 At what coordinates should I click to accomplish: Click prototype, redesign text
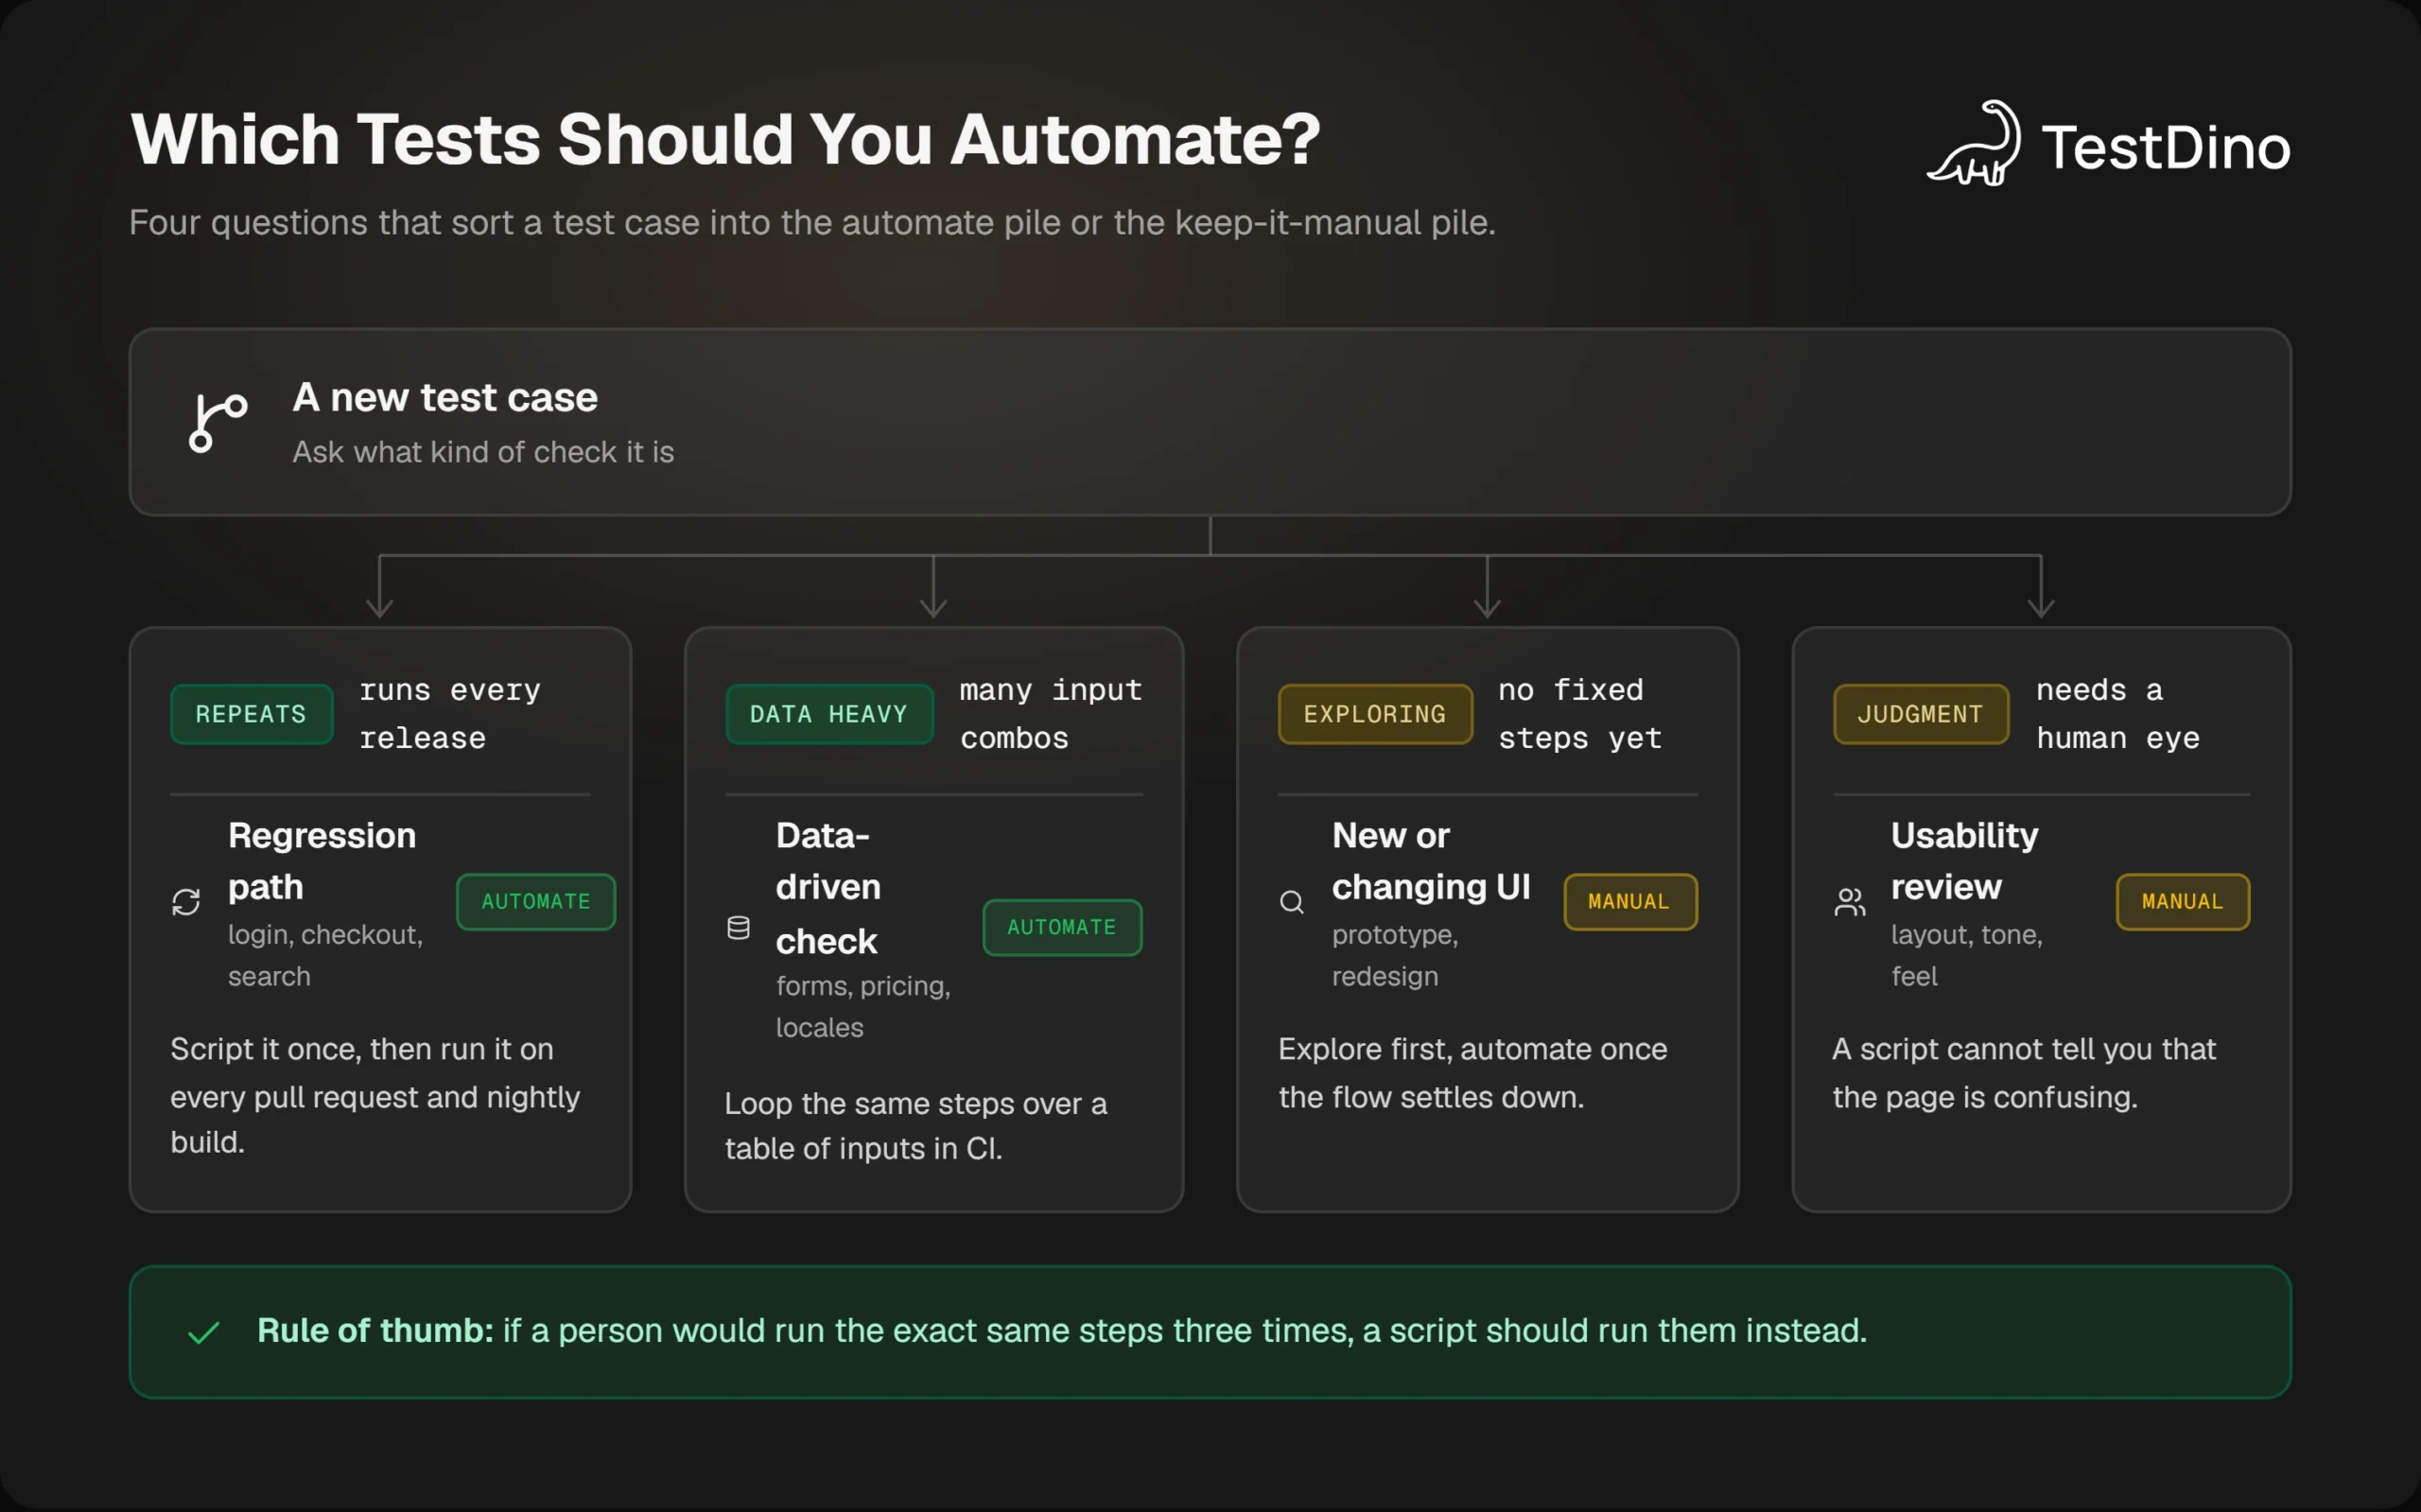pos(1395,955)
